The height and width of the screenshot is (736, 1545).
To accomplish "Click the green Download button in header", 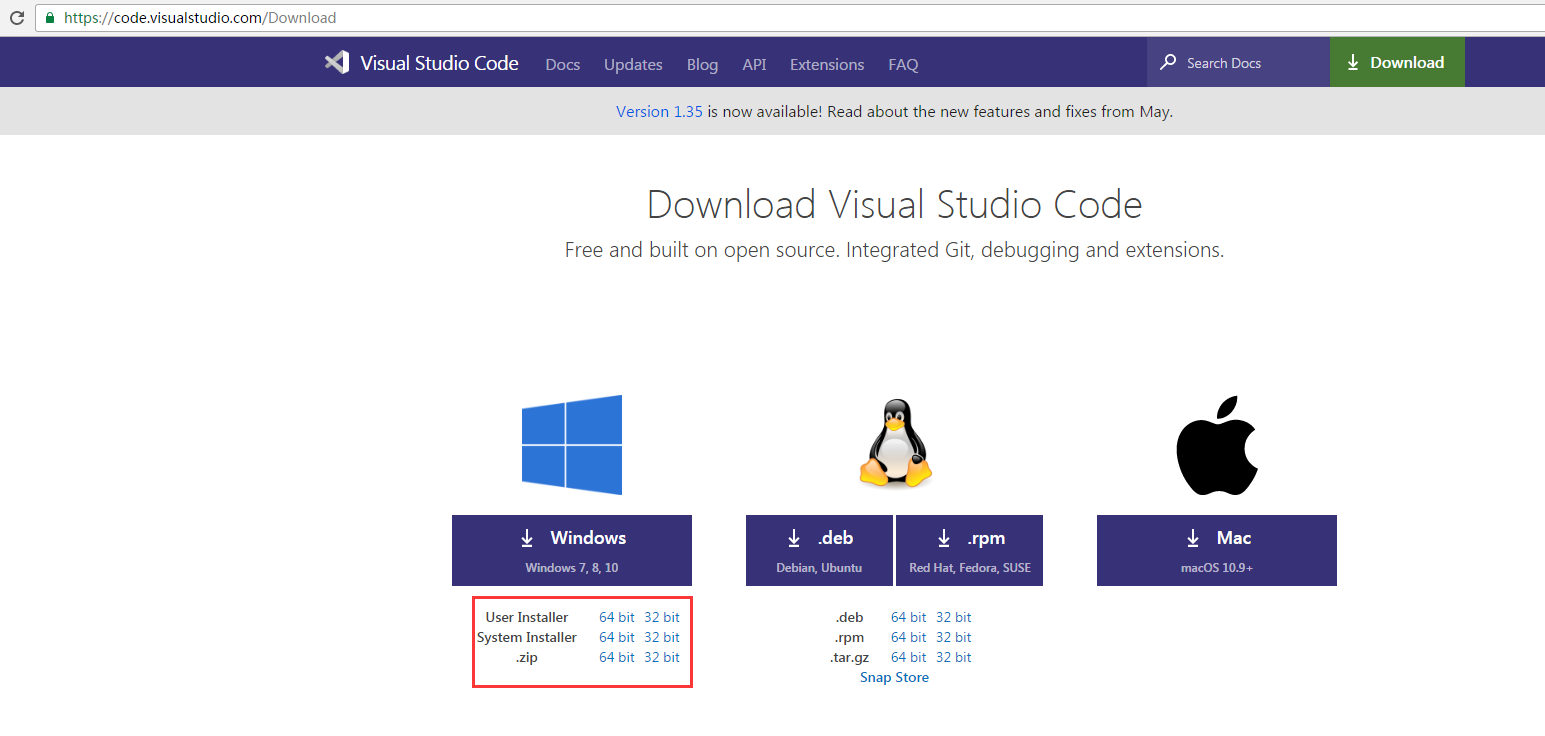I will [x=1397, y=62].
